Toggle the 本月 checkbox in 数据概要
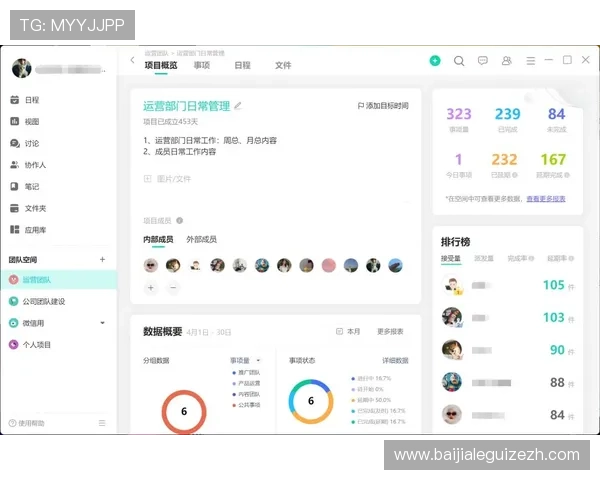Viewport: 600px width, 480px height. point(340,331)
